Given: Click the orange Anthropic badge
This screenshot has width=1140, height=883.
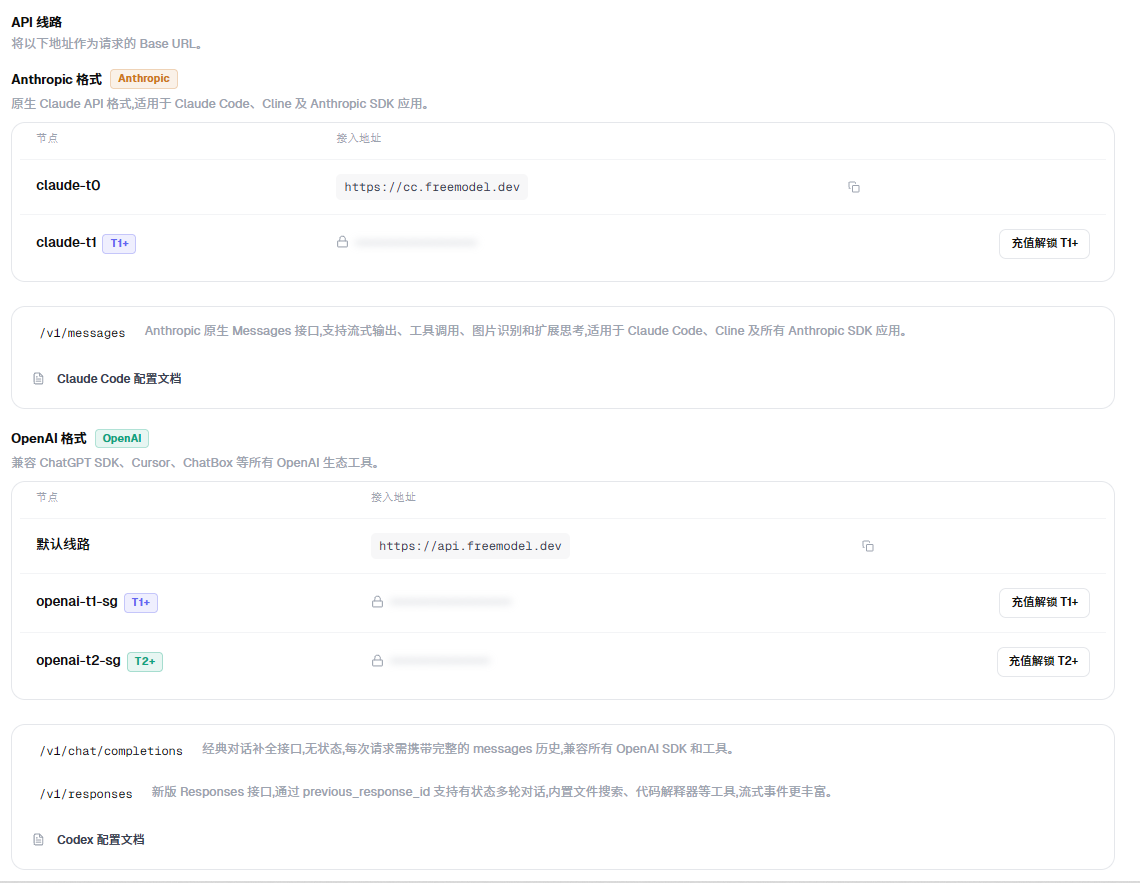Looking at the screenshot, I should [144, 78].
